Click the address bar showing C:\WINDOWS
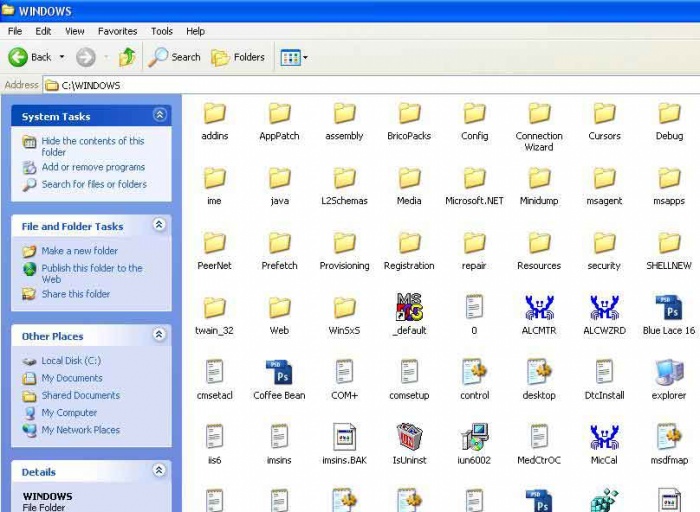Screen dimensions: 700x512 (x=371, y=85)
